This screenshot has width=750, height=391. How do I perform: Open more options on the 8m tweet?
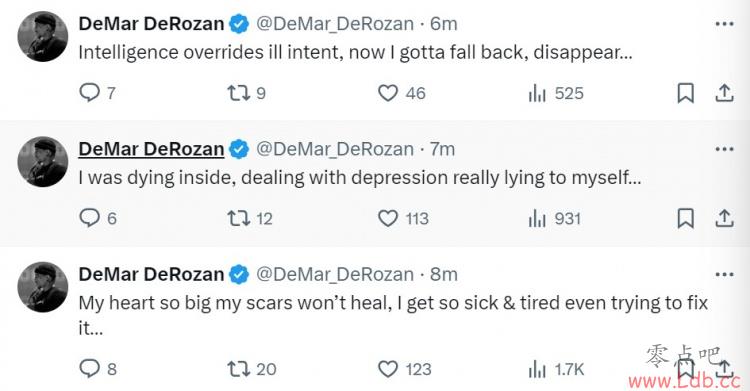[724, 275]
